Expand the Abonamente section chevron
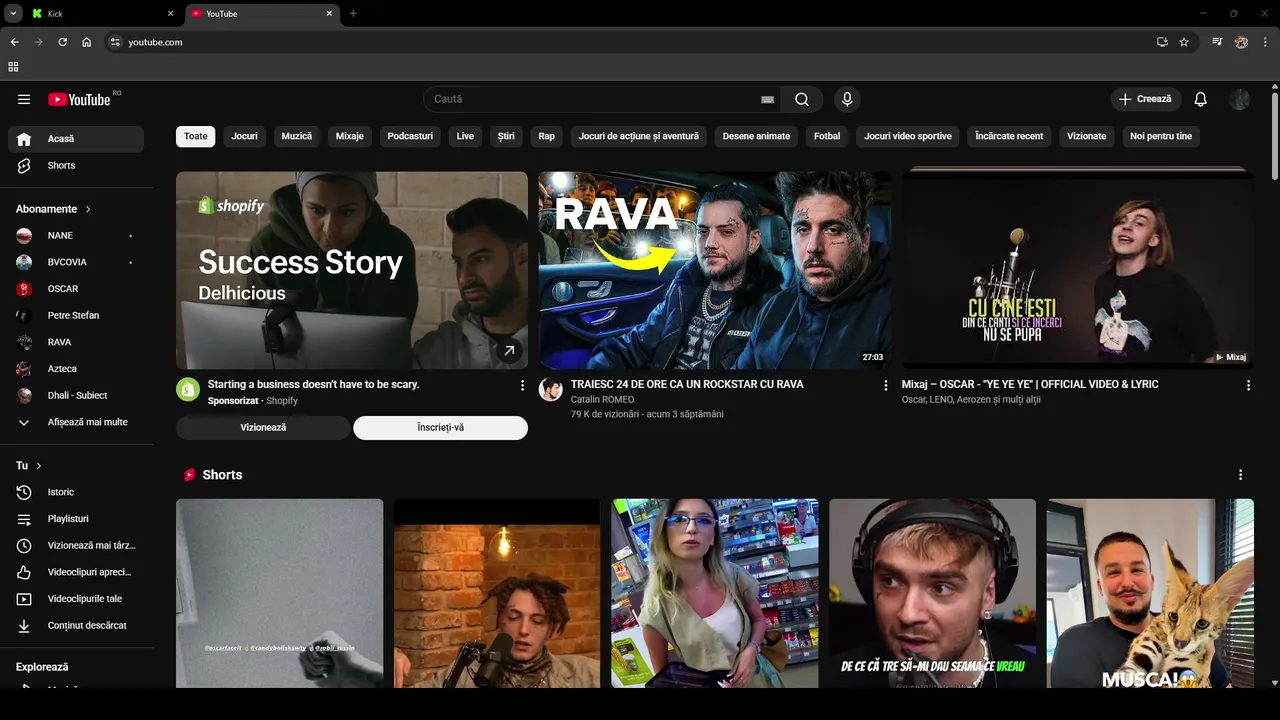 pos(88,209)
